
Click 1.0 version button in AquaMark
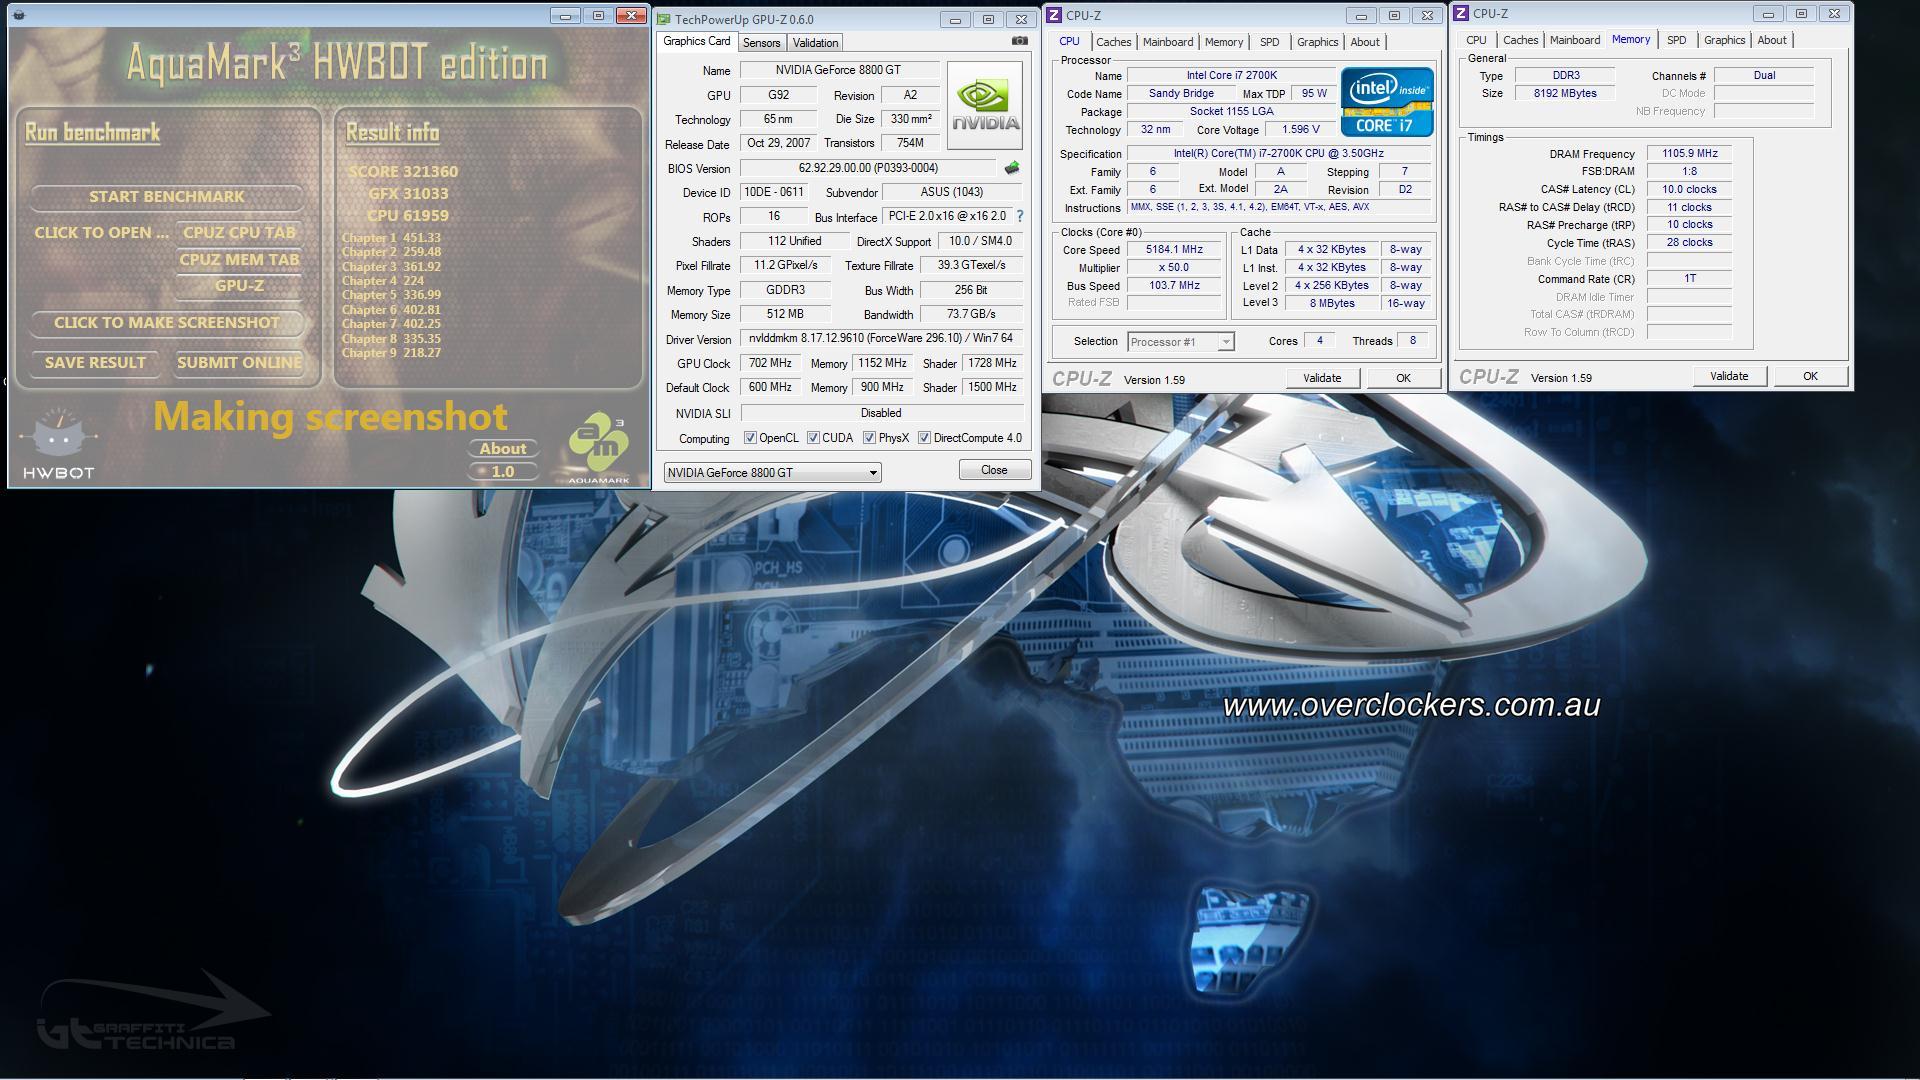point(502,471)
